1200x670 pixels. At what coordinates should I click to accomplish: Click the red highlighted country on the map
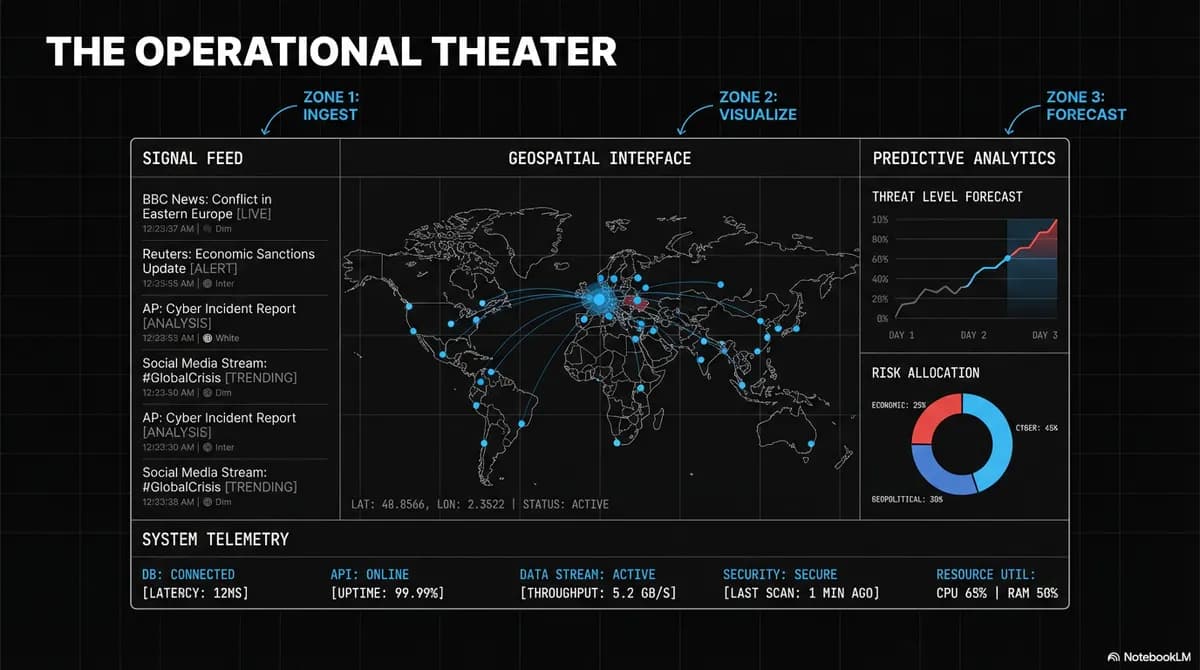tap(633, 301)
